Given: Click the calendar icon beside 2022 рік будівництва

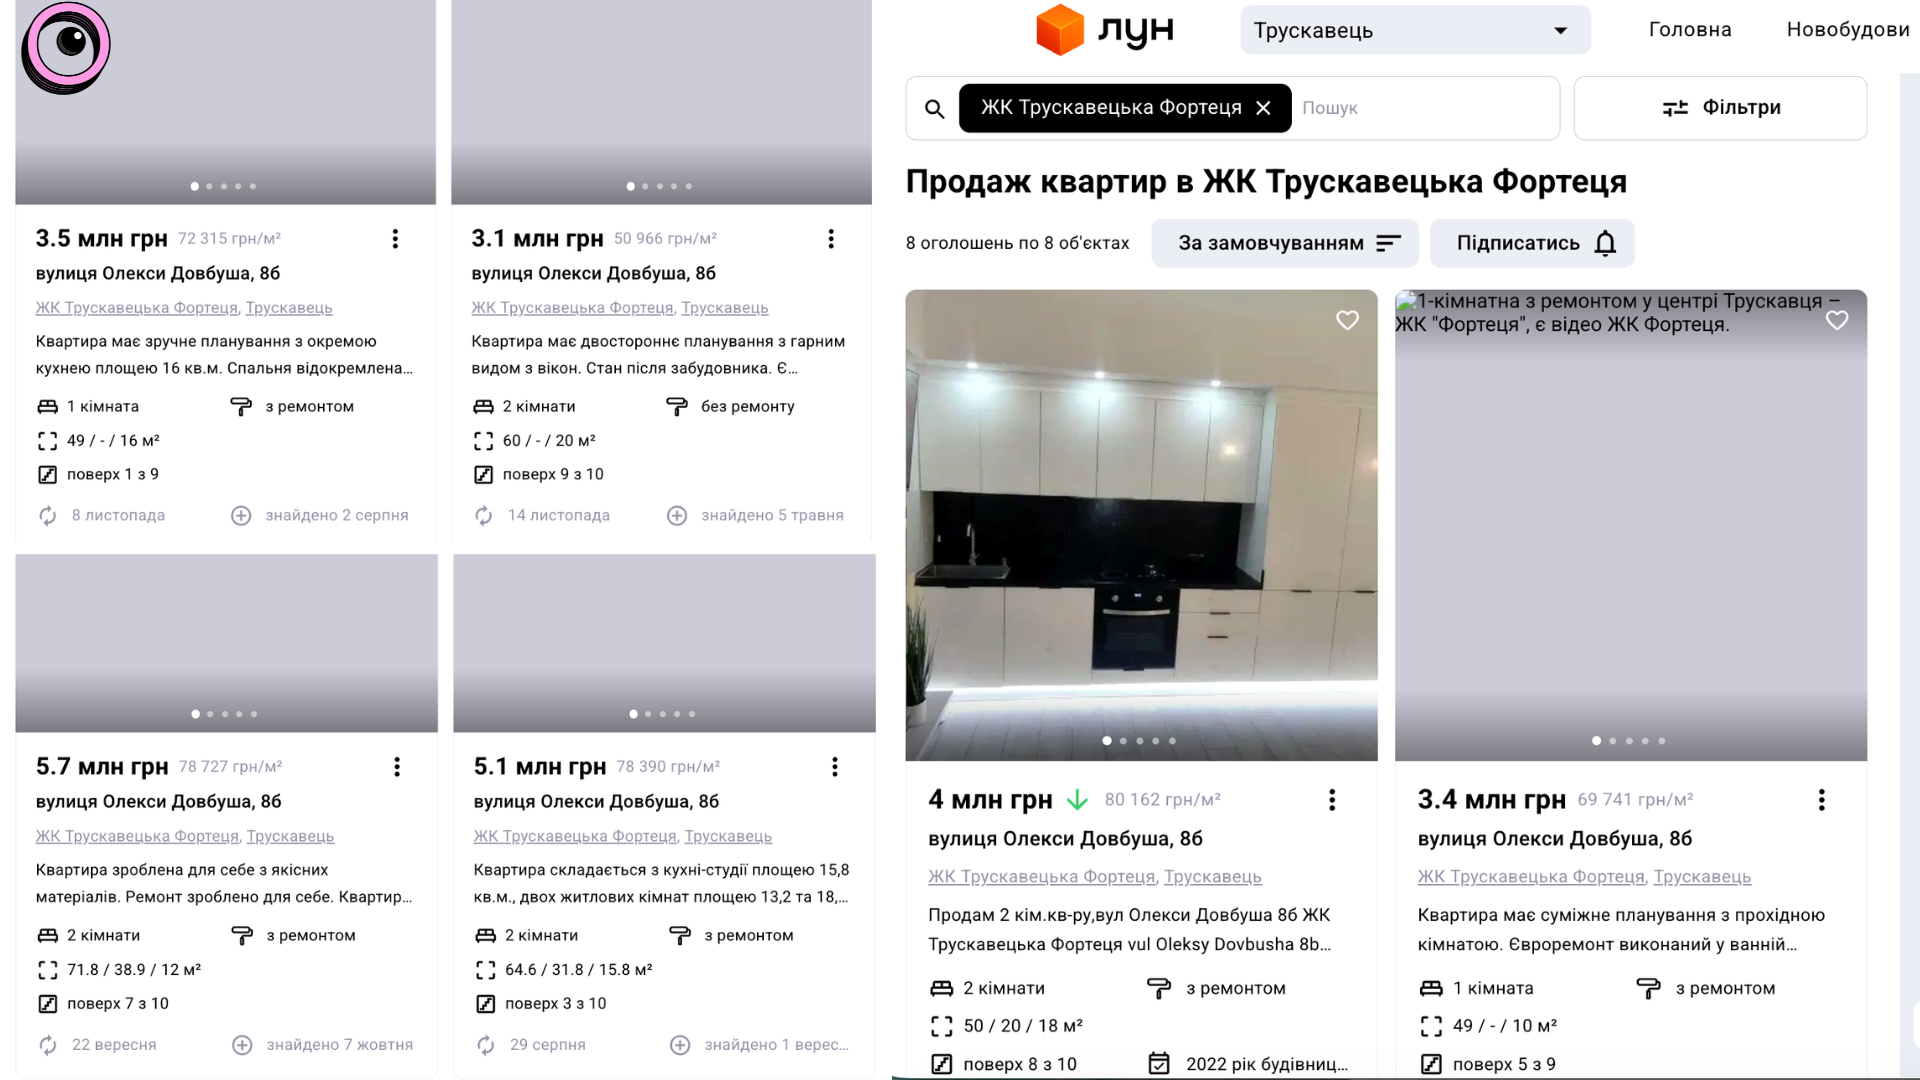Looking at the screenshot, I should [1159, 1064].
